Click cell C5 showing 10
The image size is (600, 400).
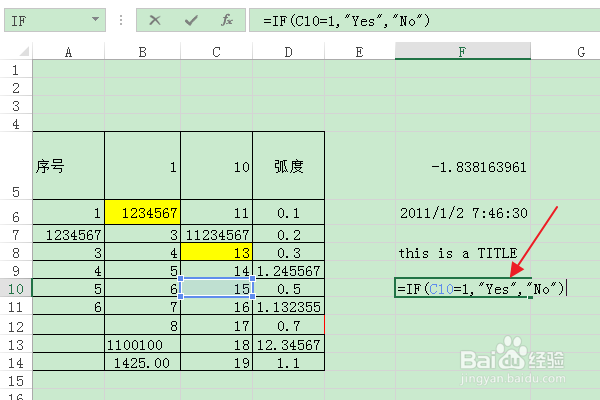coord(217,166)
